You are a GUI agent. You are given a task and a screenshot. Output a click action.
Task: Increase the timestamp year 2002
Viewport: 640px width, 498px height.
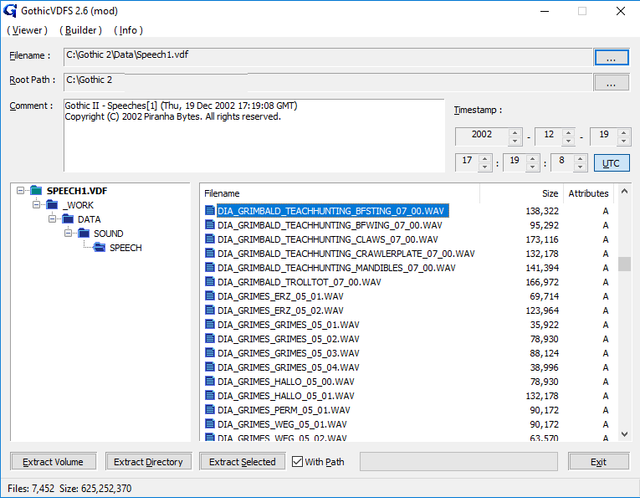[515, 133]
